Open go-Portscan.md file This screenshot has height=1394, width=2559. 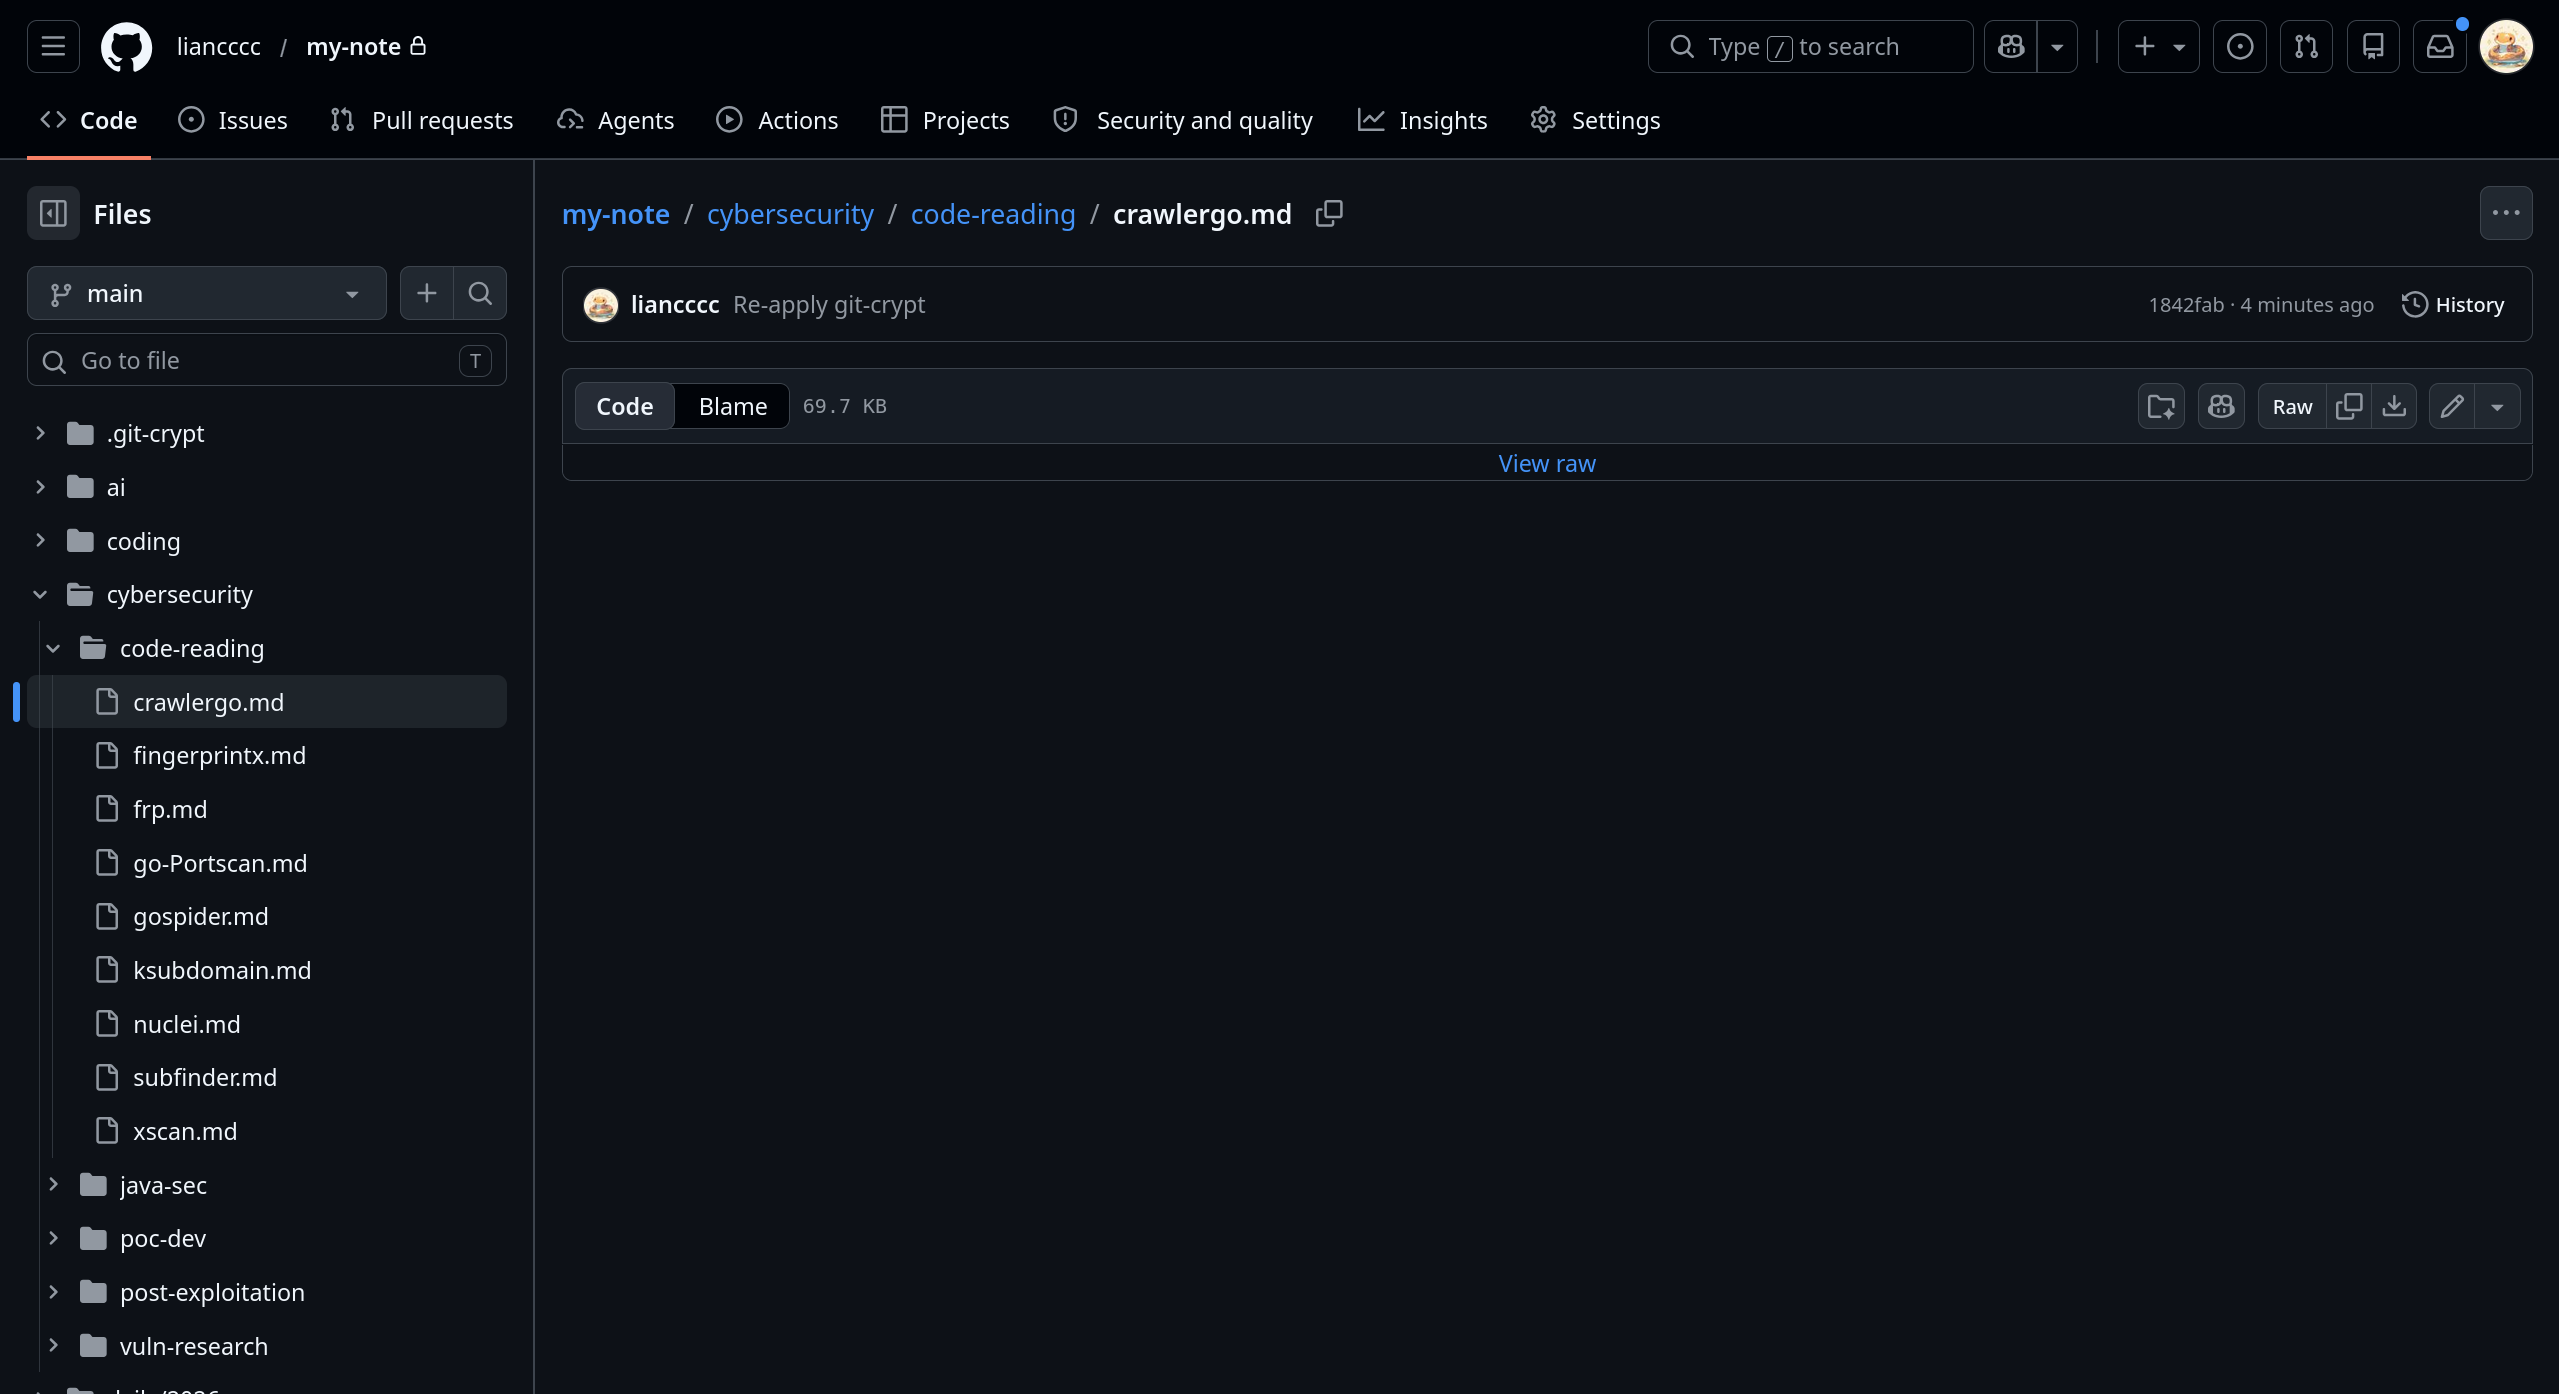coord(267,863)
